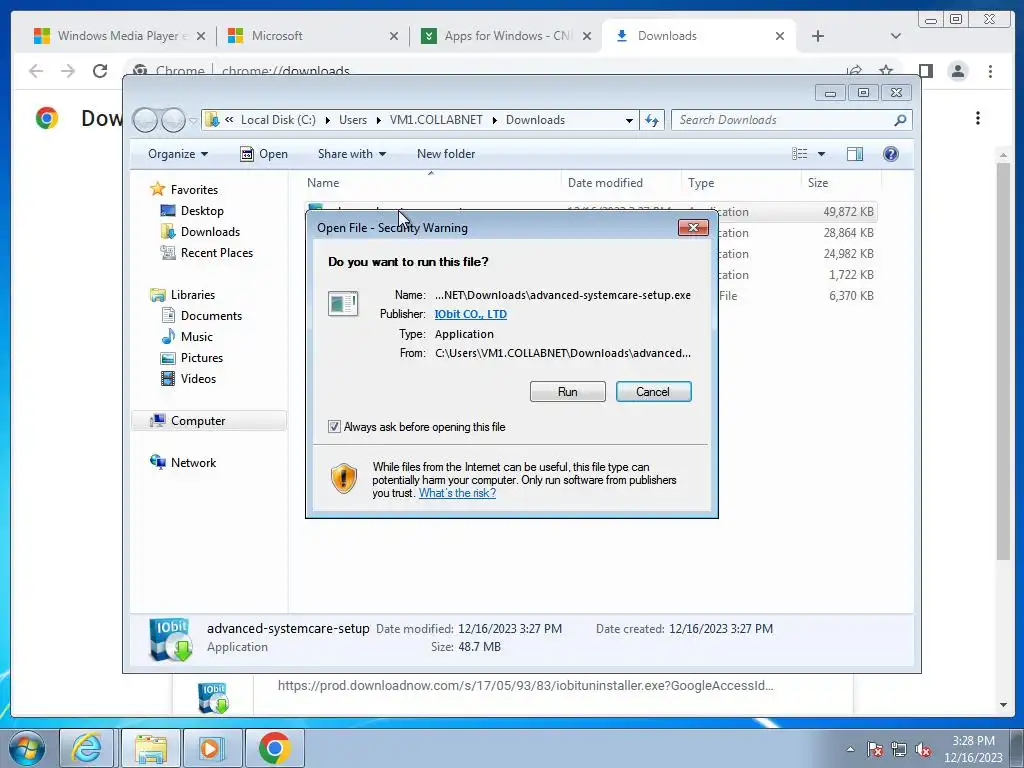The image size is (1024, 768).
Task: Open the address bar history dropdown
Action: (629, 120)
